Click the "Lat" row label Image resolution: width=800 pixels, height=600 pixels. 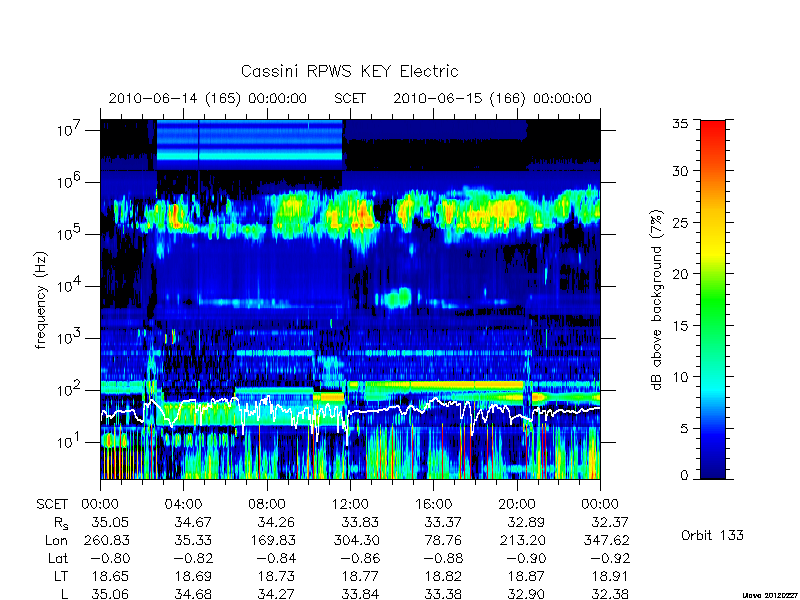(58, 558)
